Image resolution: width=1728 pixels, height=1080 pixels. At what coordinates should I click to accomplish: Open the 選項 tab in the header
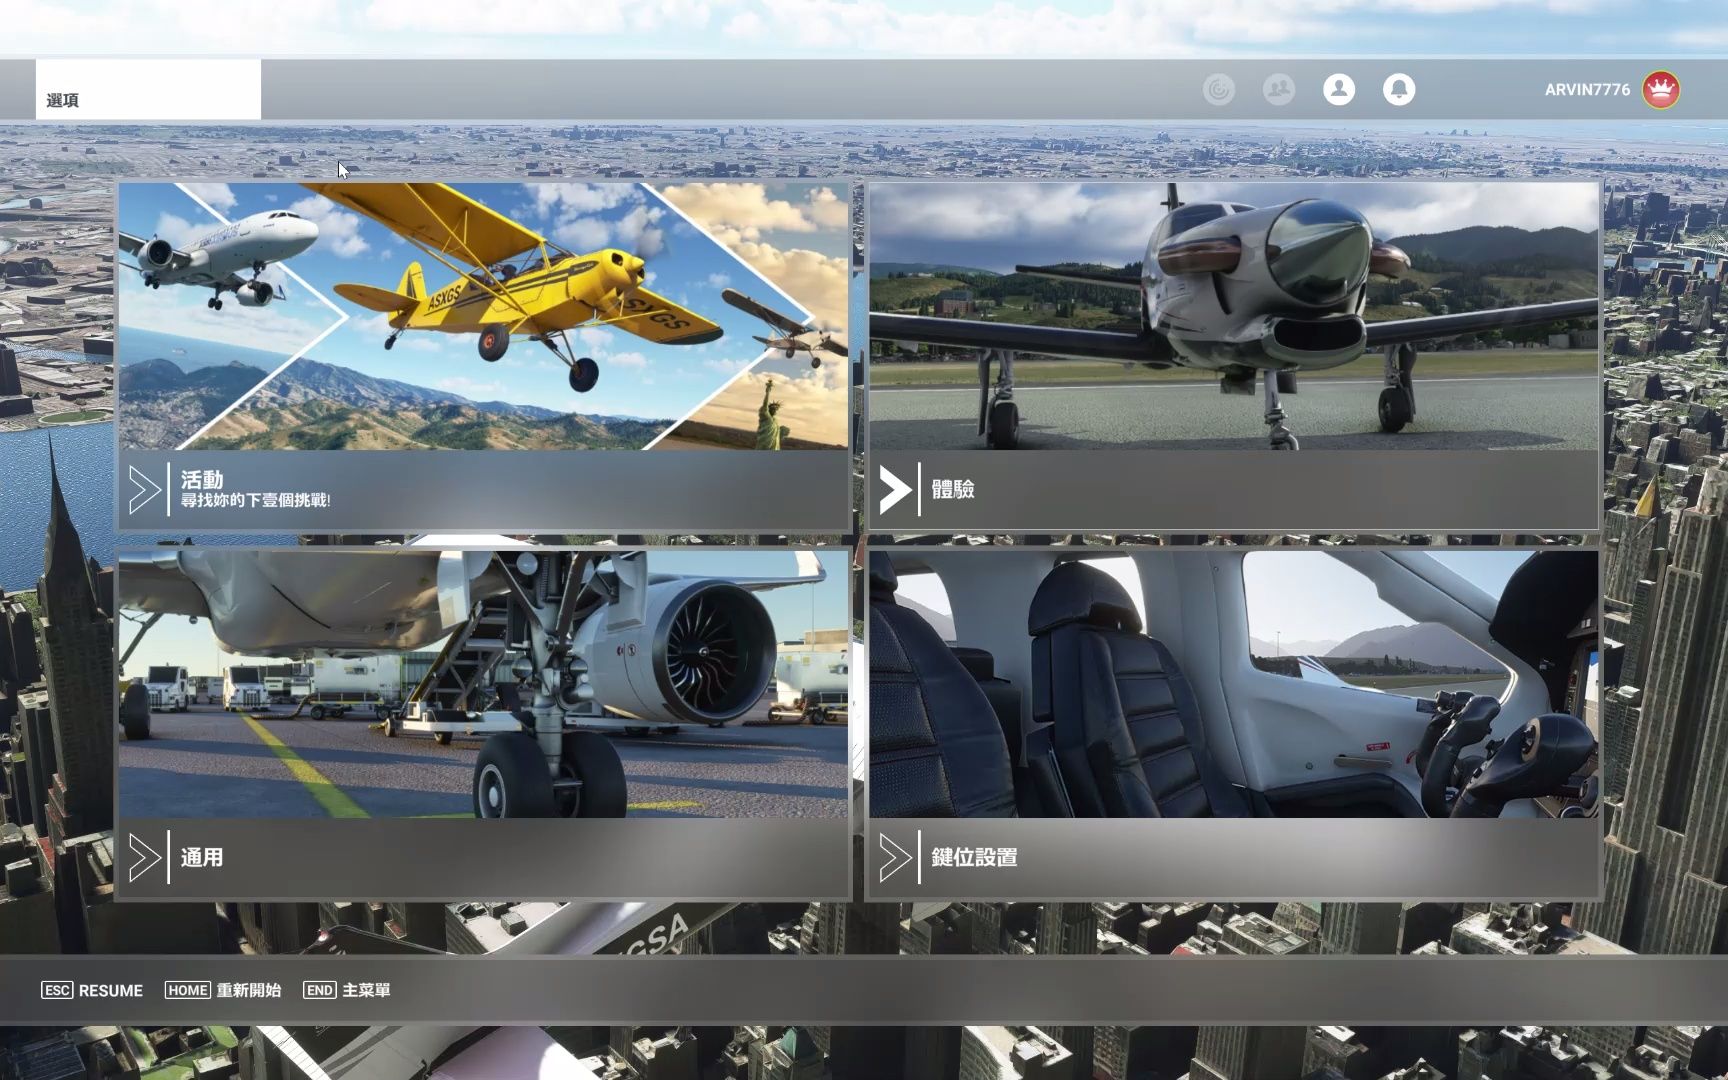pos(148,90)
